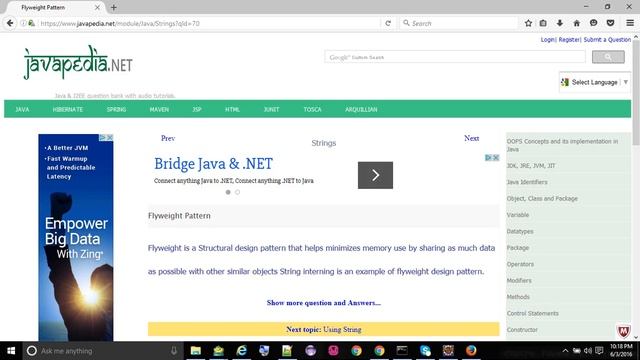Go back with the browser back arrow
640x360 pixels.
pos(10,23)
